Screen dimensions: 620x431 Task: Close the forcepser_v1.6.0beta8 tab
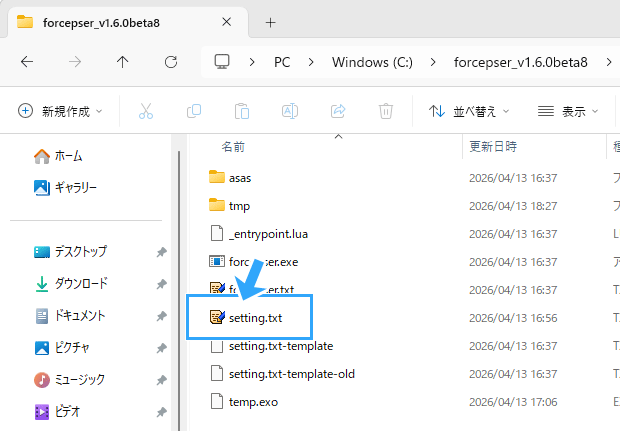coord(227,22)
